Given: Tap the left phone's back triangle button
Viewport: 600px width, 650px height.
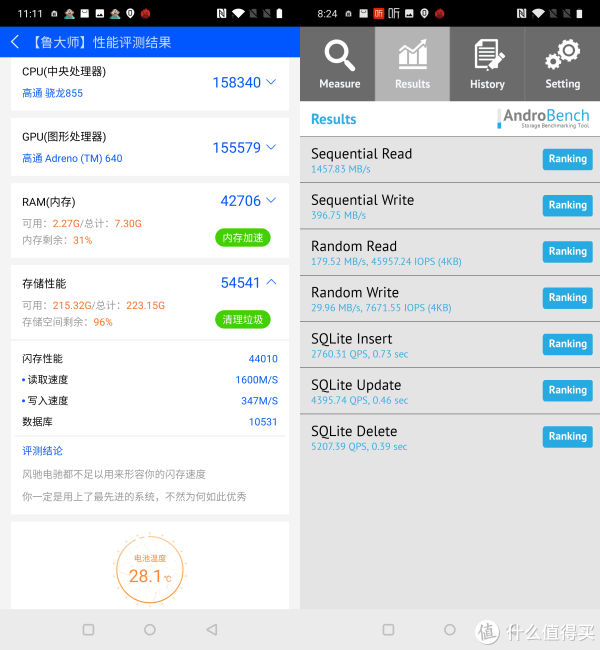Looking at the screenshot, I should [x=212, y=630].
